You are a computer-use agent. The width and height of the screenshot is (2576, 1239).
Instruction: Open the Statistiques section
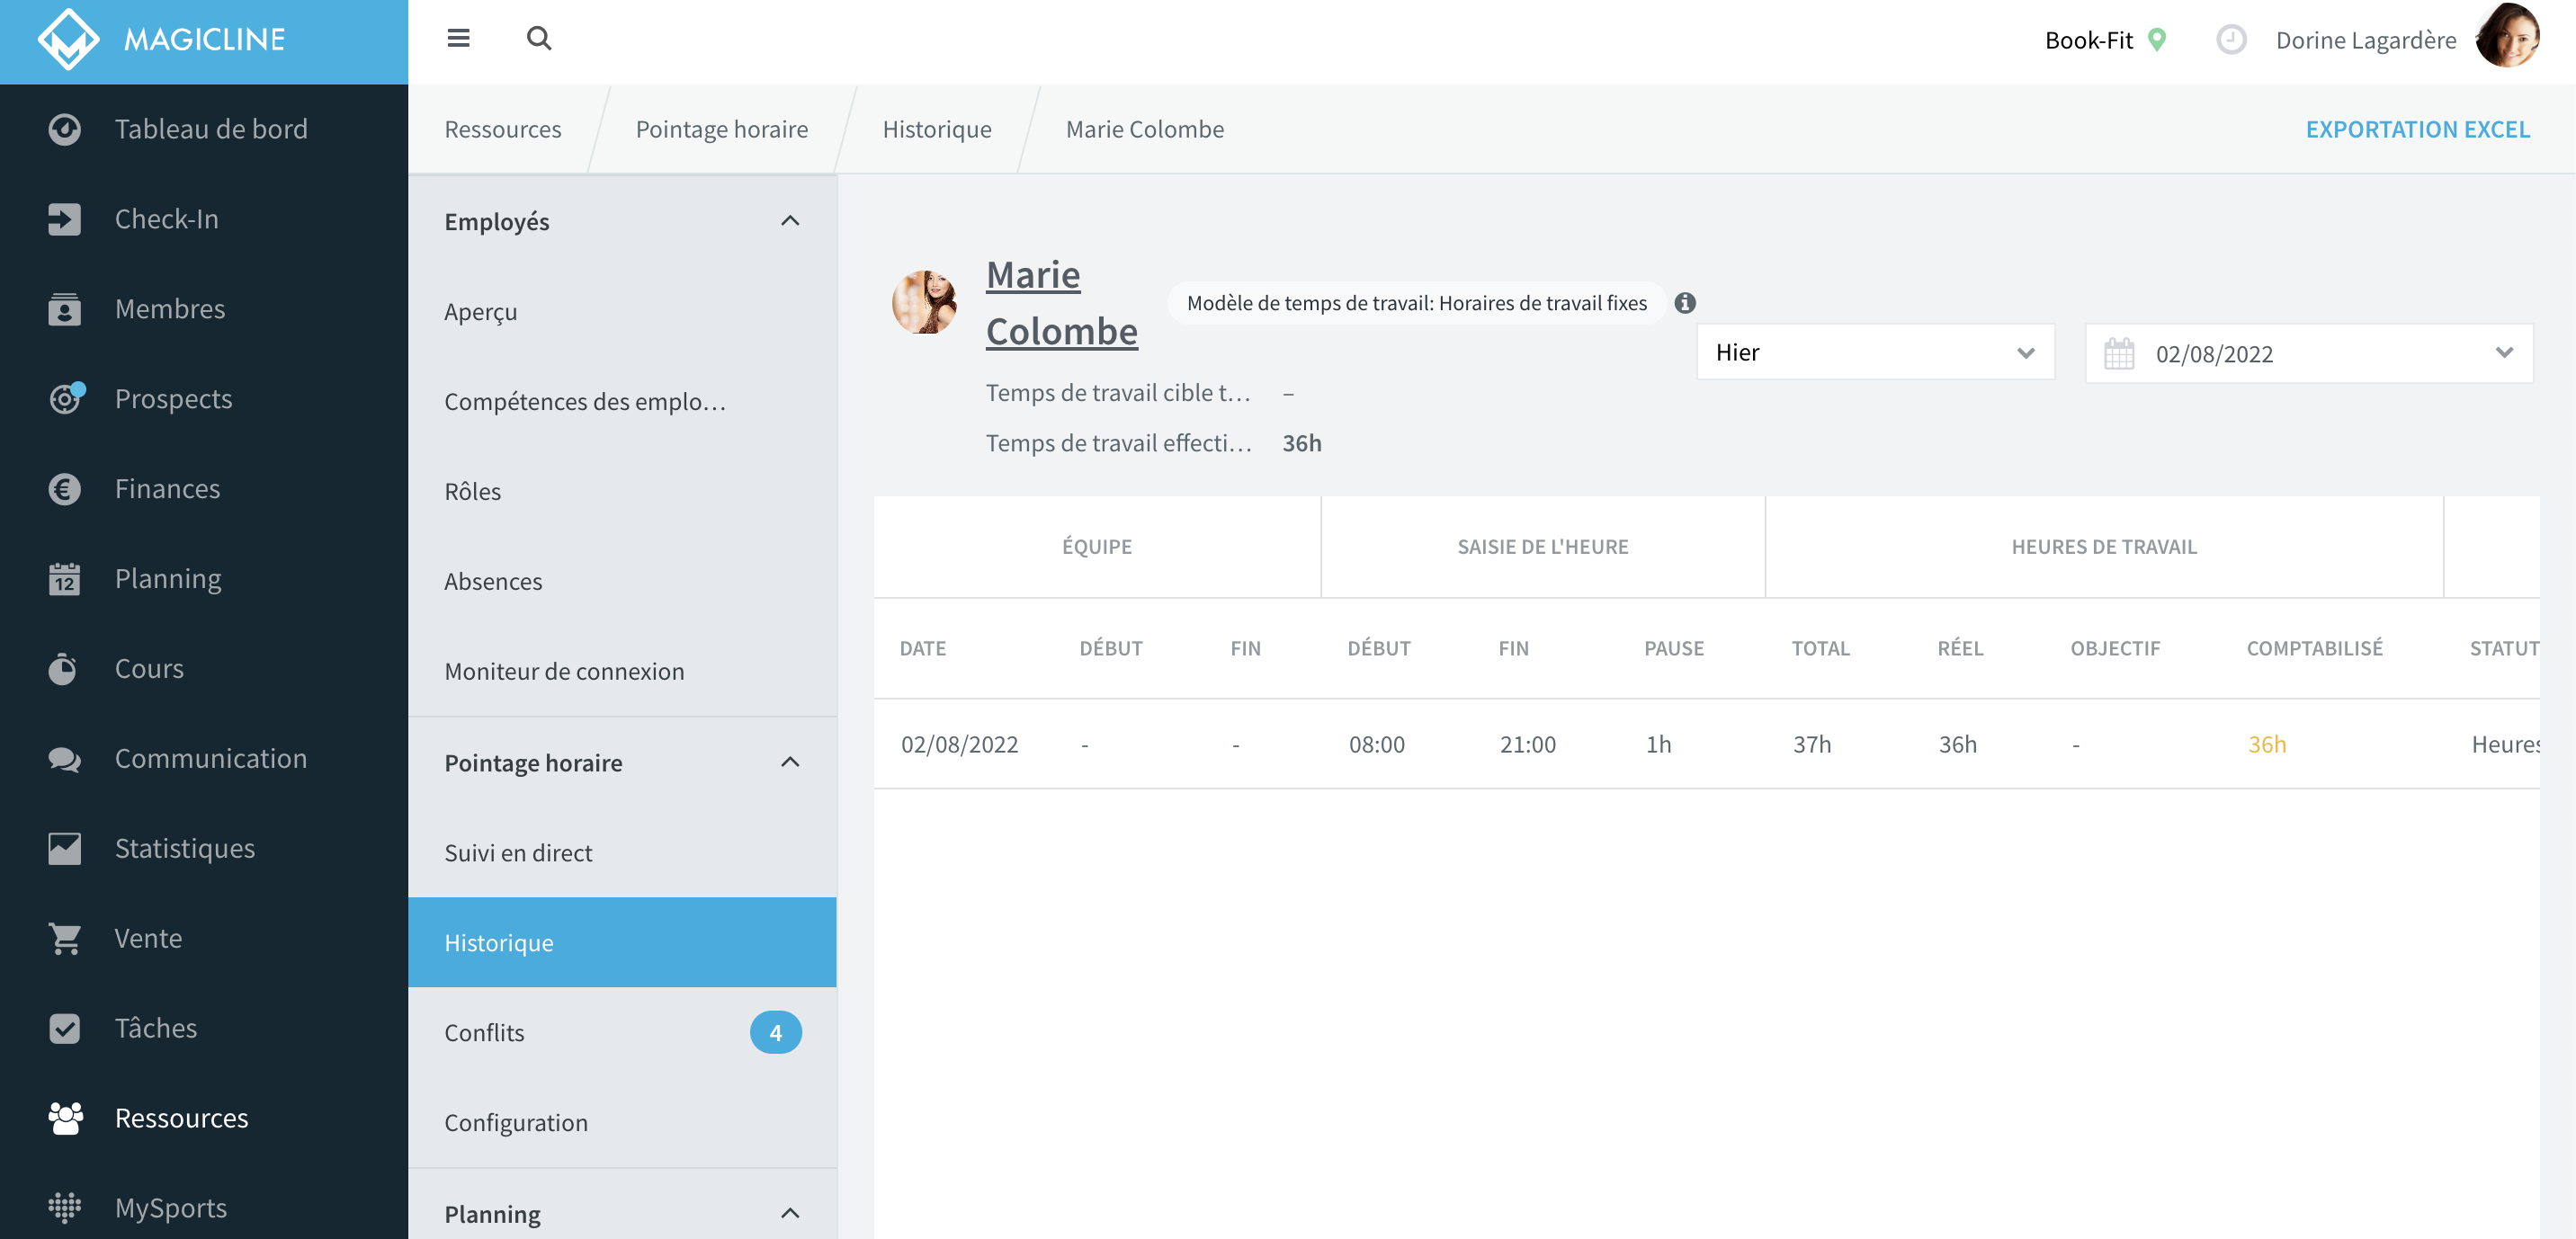tap(204, 849)
